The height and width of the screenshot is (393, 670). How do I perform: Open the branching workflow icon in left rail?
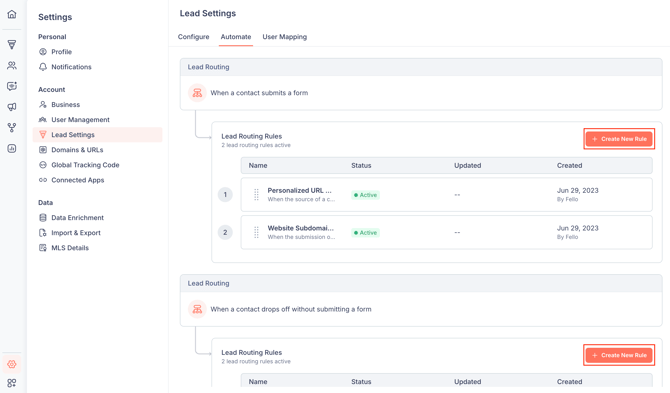(12, 127)
